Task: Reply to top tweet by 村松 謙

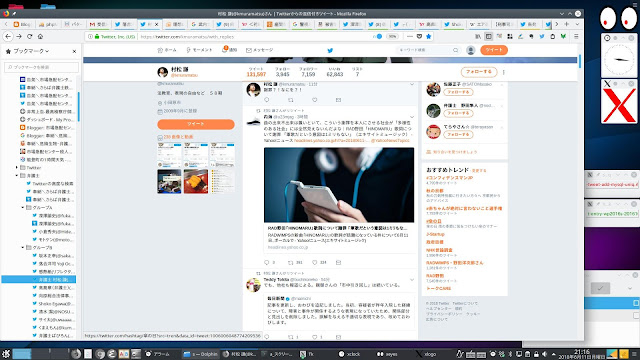Action: pos(267,100)
